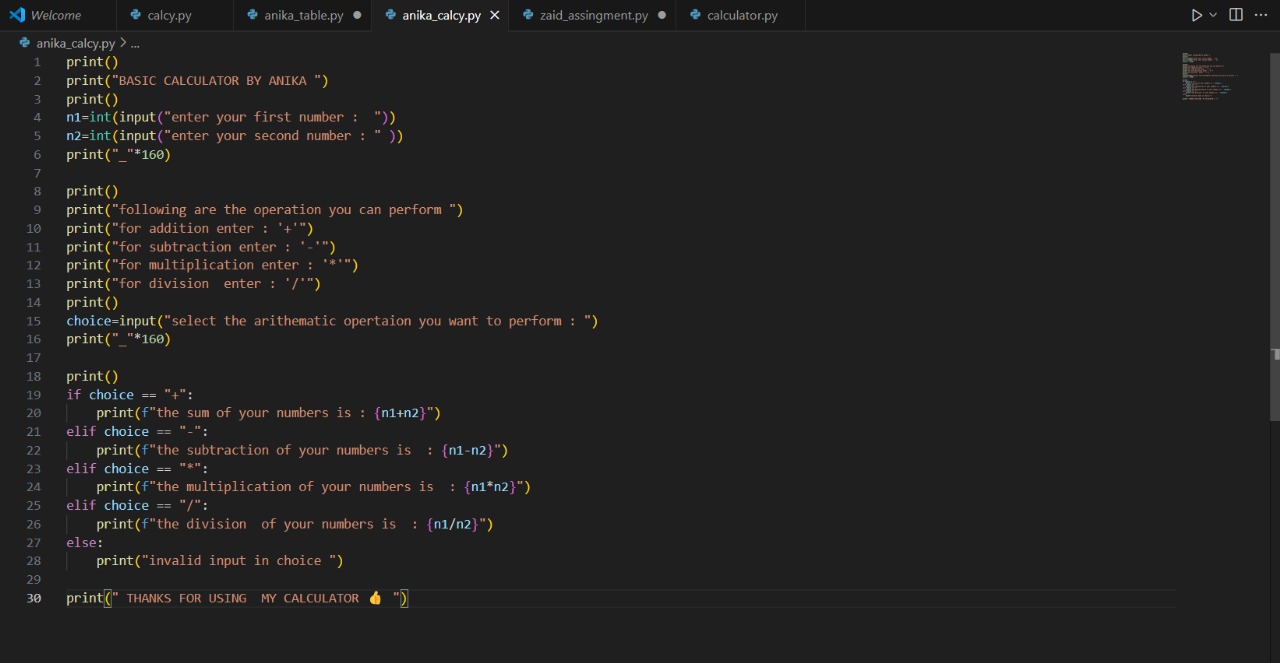The width and height of the screenshot is (1280, 663).
Task: Switch to the calcy.py tab
Action: coord(169,15)
